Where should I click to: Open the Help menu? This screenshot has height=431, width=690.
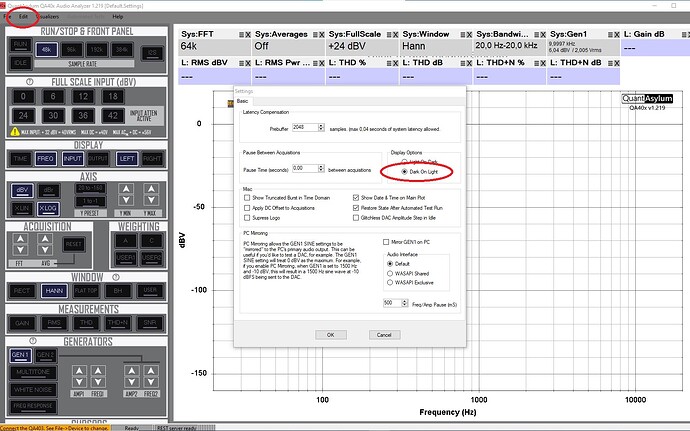click(x=117, y=17)
